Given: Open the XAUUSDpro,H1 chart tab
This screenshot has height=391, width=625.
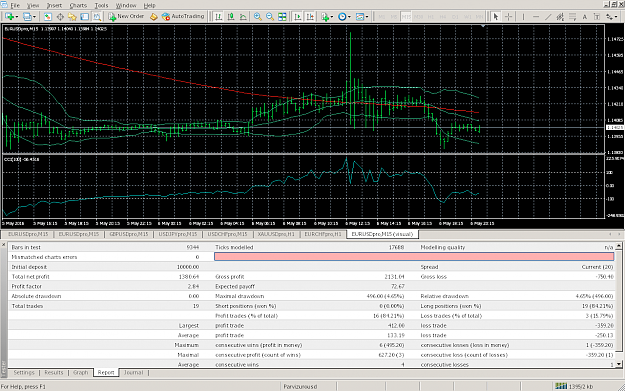Looking at the screenshot, I should click(276, 234).
